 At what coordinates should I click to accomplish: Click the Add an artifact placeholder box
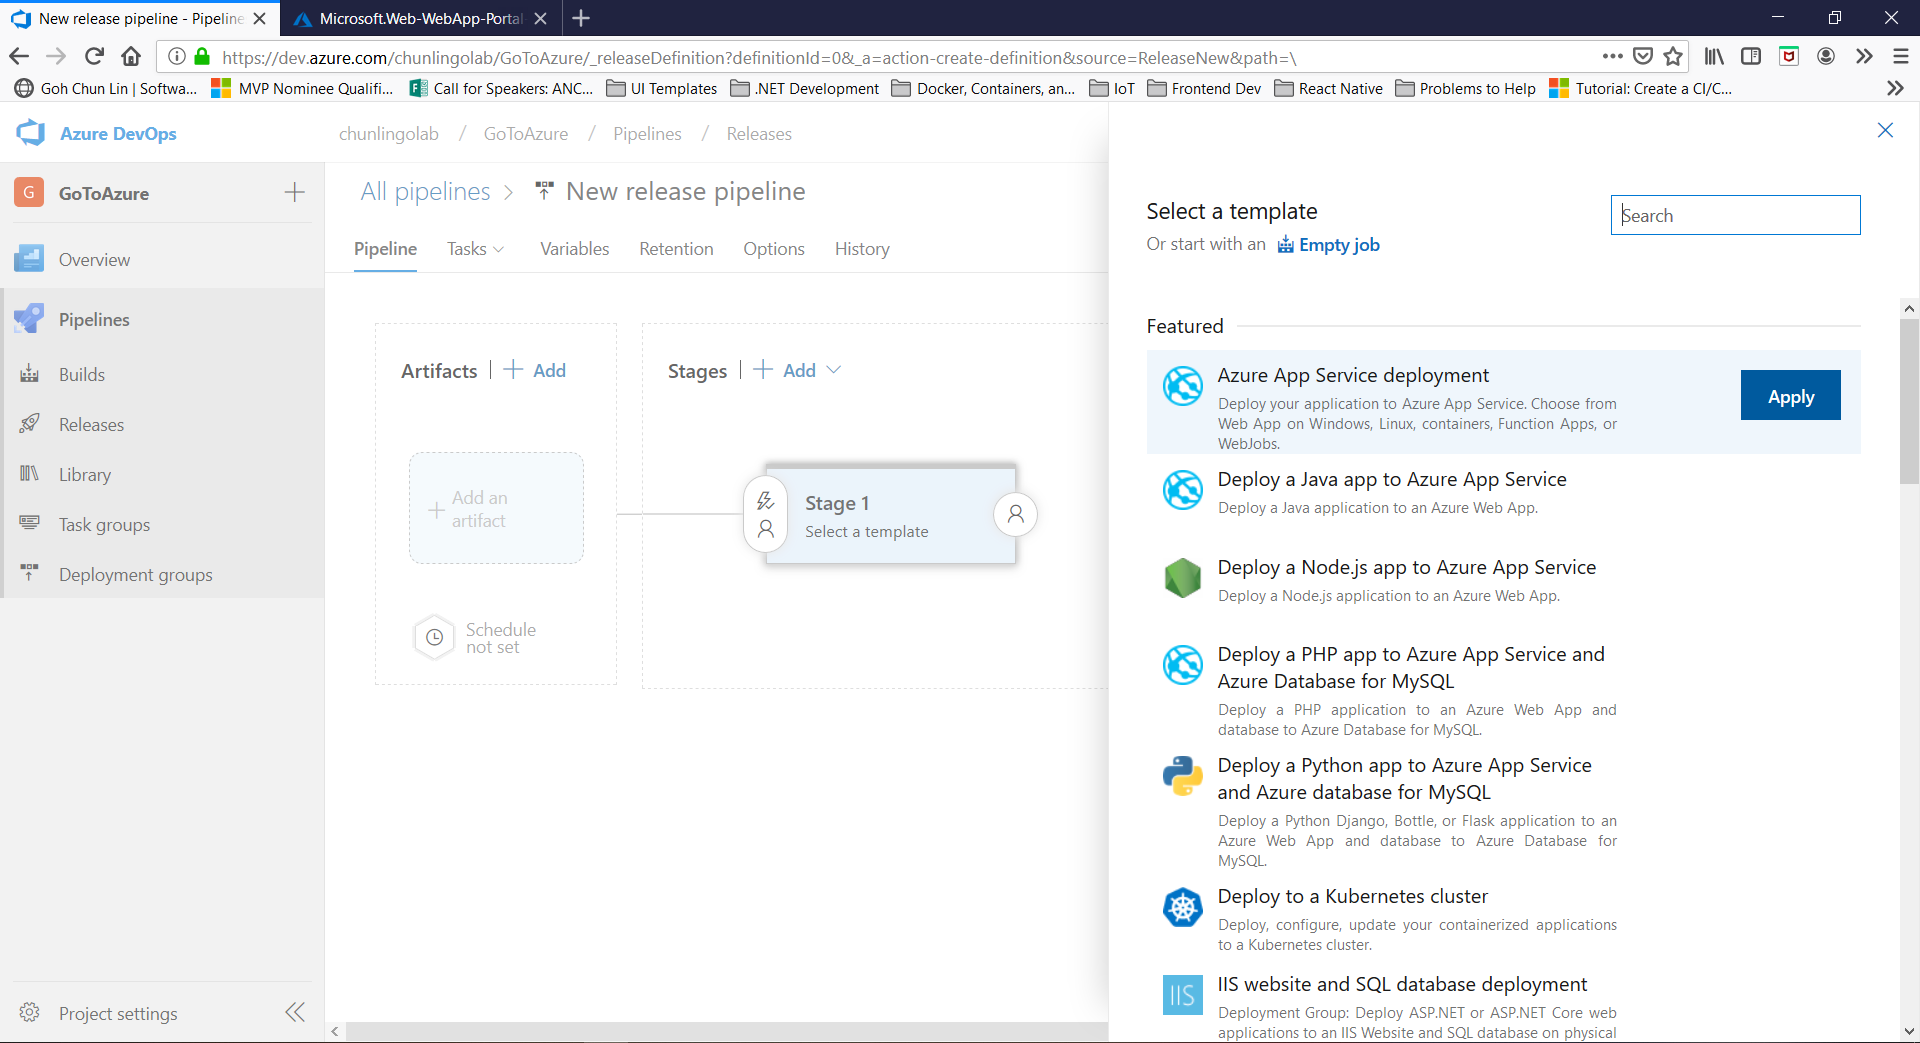496,508
